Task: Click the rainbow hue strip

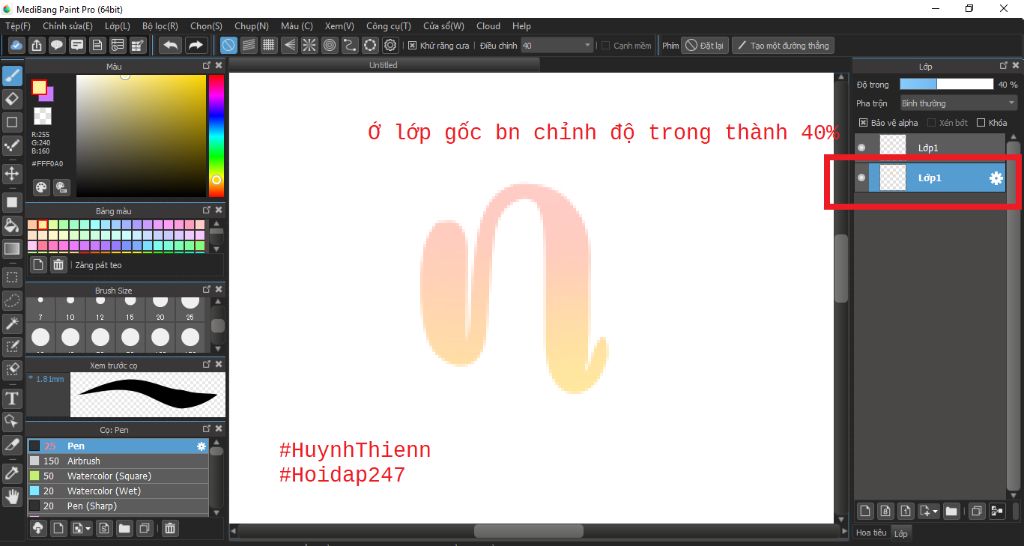Action: click(216, 135)
